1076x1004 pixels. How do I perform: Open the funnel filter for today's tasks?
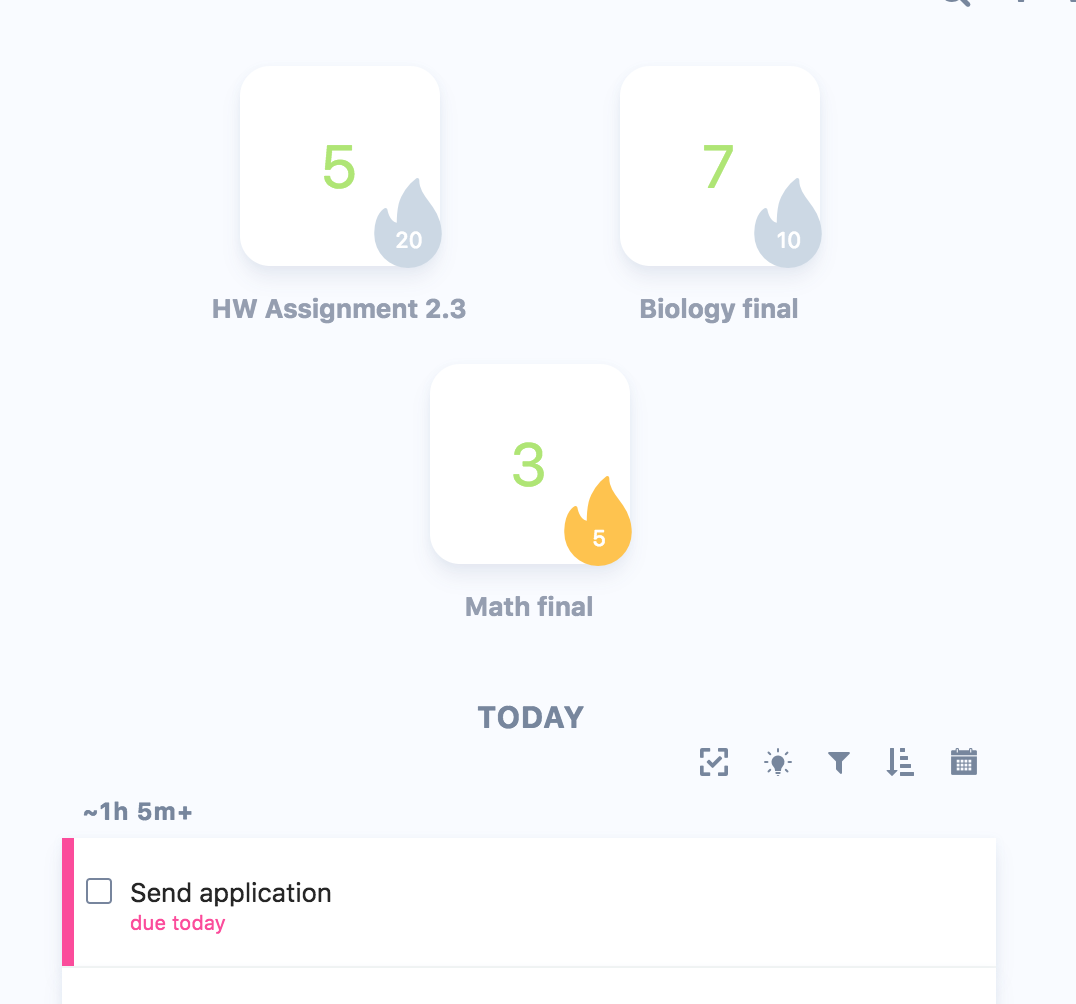pyautogui.click(x=839, y=763)
